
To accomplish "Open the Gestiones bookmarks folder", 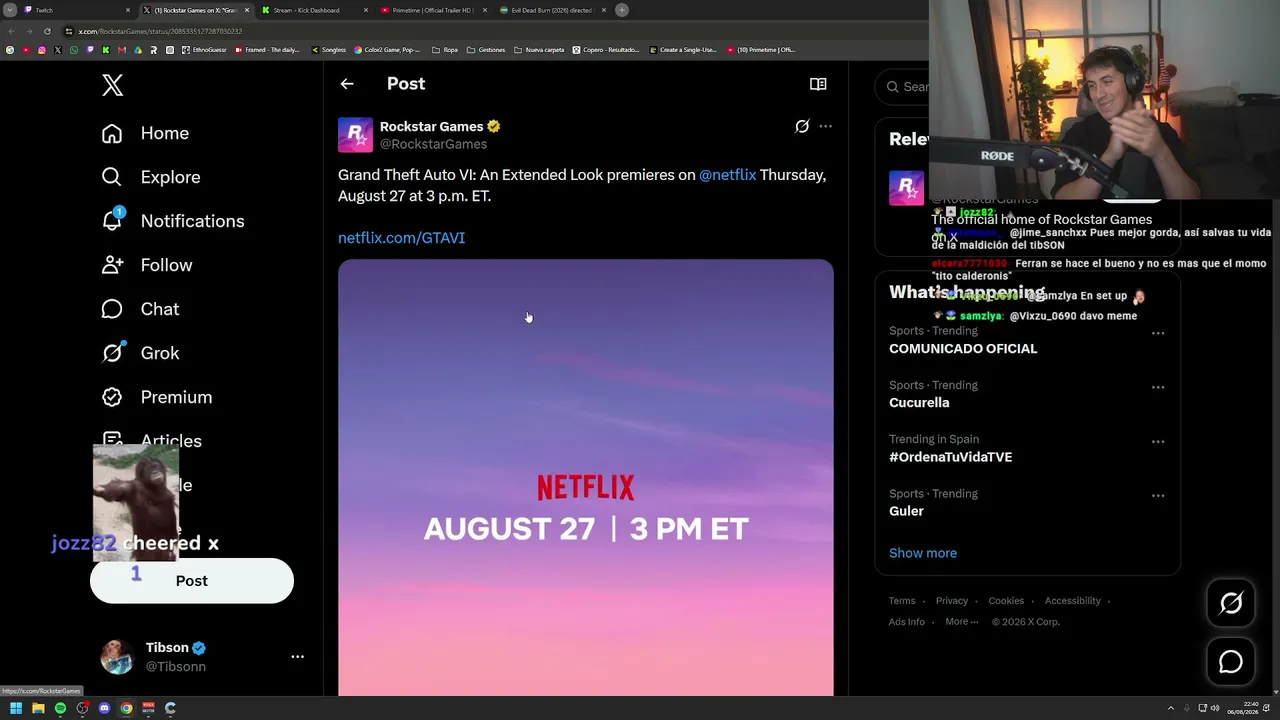I will [486, 50].
